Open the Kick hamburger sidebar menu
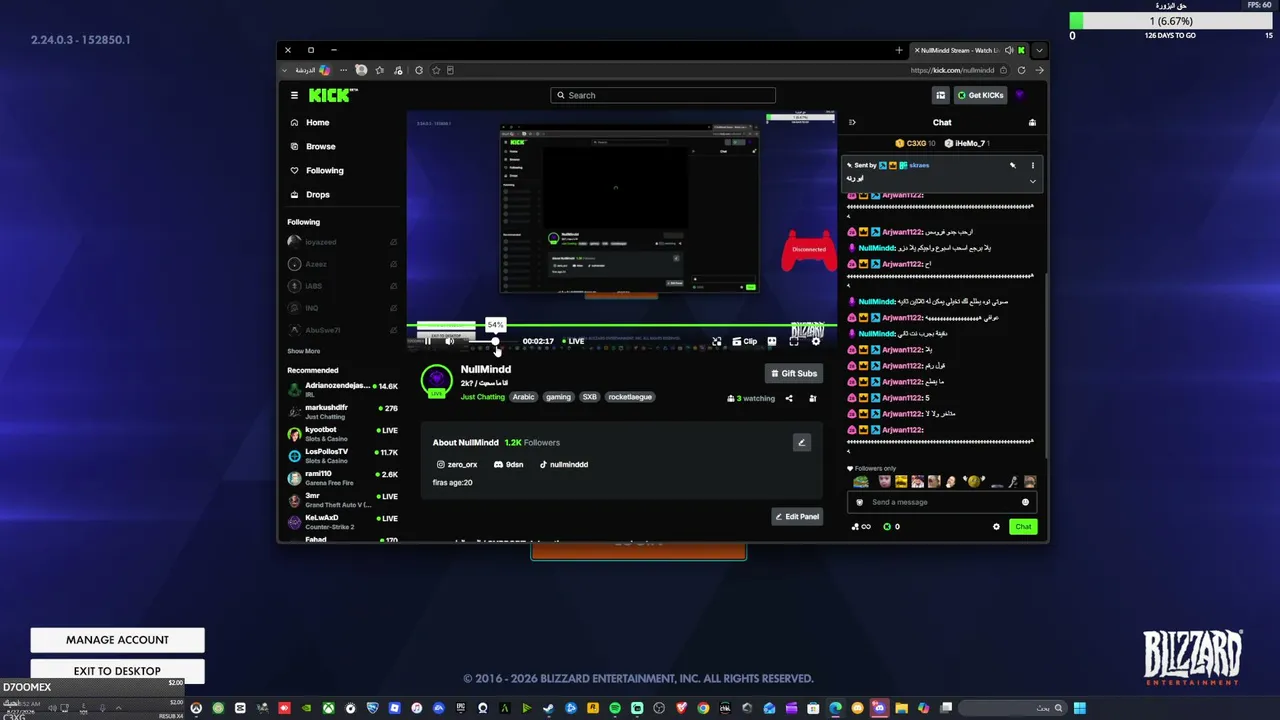Screen dimensions: 1280x720 (x=294, y=95)
